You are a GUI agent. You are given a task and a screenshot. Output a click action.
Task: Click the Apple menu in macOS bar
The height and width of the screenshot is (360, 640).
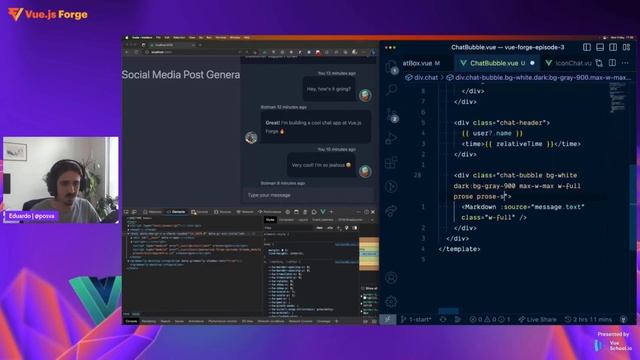(127, 38)
